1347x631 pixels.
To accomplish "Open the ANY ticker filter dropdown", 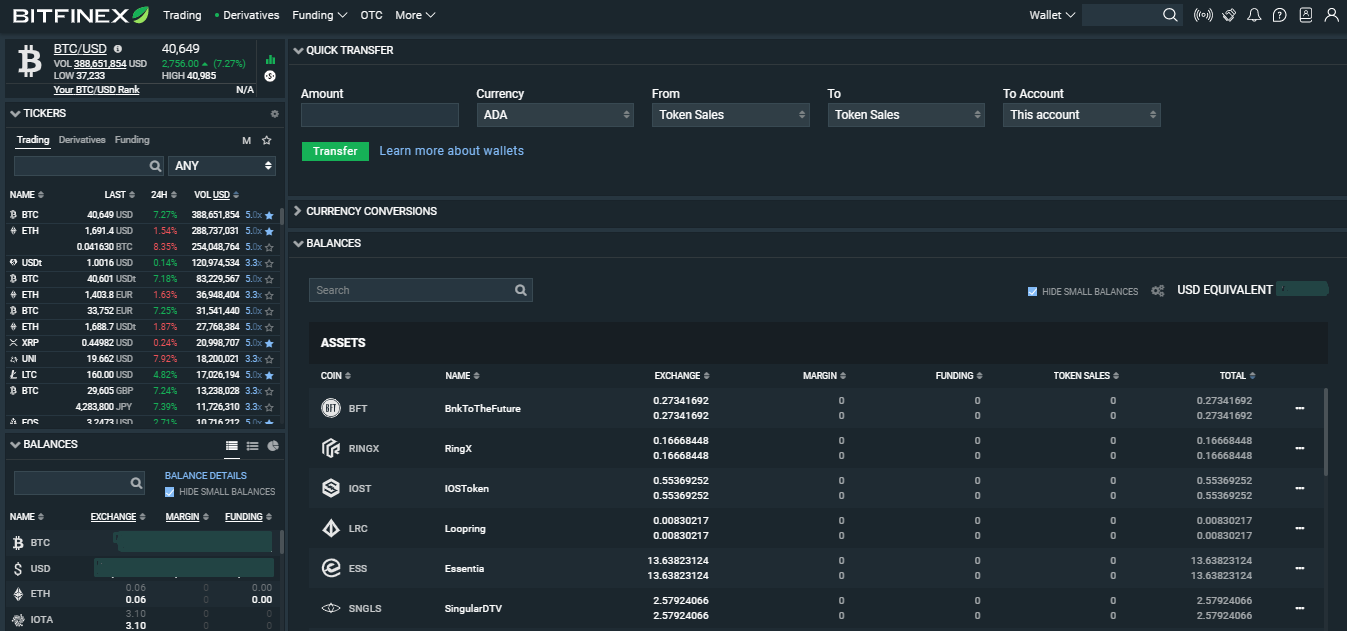I will coord(223,166).
